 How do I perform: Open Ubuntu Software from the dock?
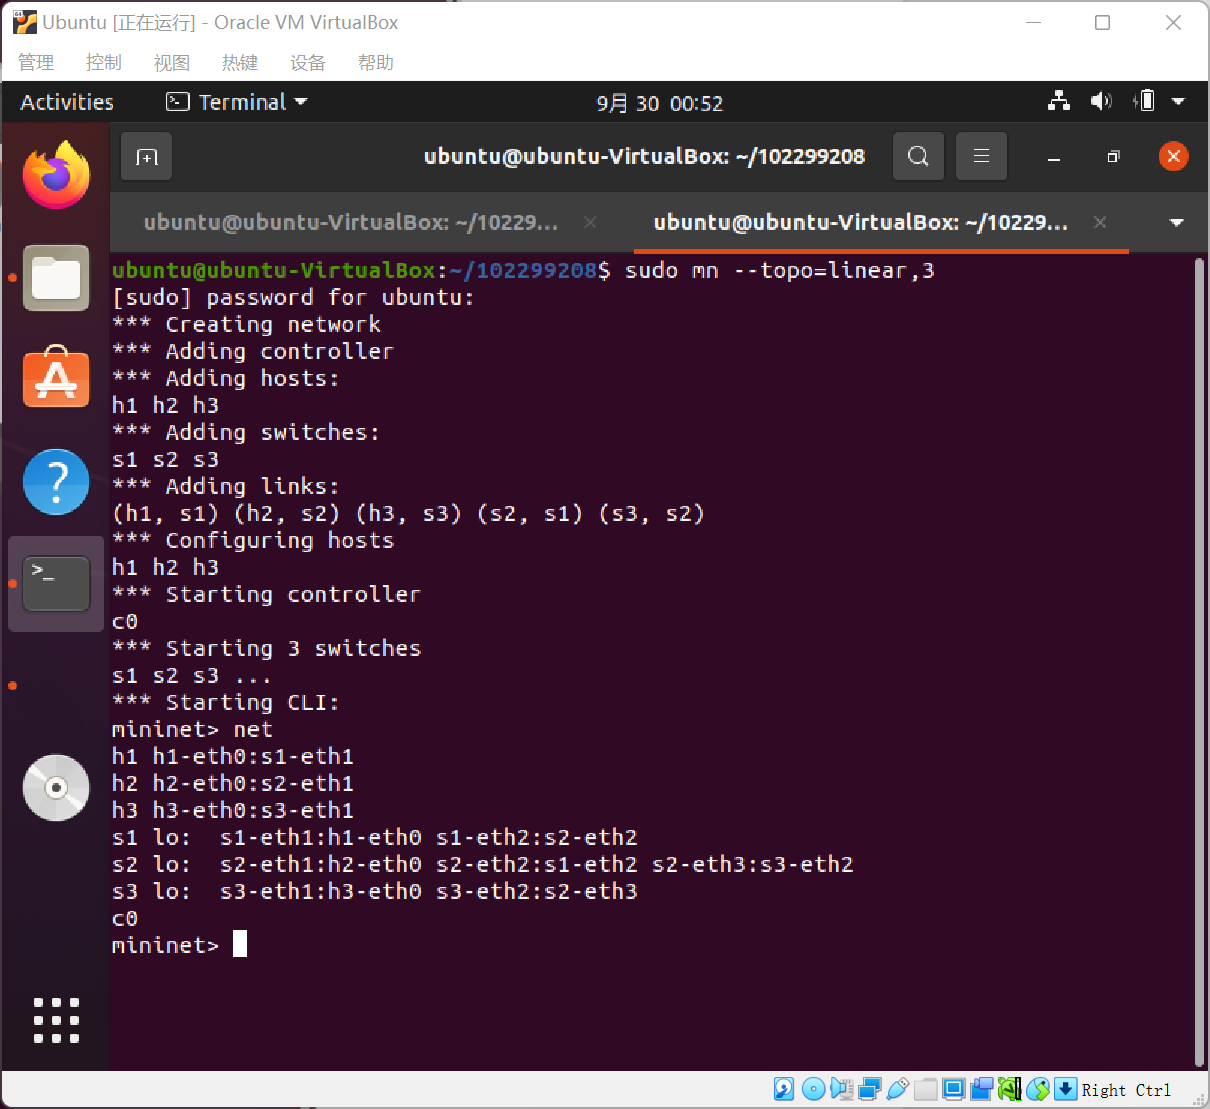(x=56, y=378)
